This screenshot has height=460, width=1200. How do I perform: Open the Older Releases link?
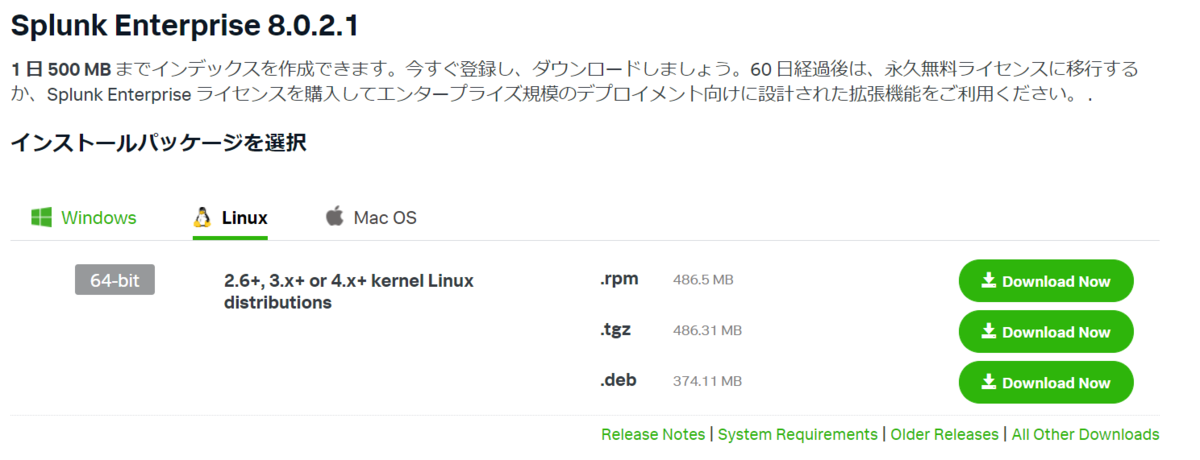(944, 434)
